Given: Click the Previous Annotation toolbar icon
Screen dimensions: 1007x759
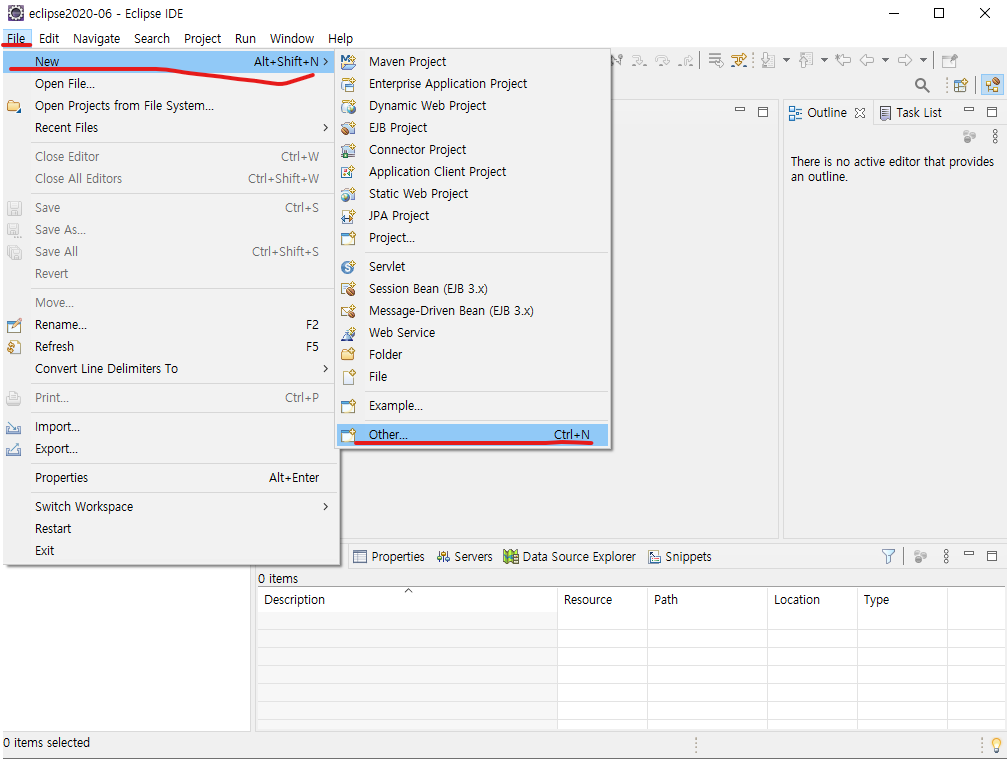Looking at the screenshot, I should (806, 60).
